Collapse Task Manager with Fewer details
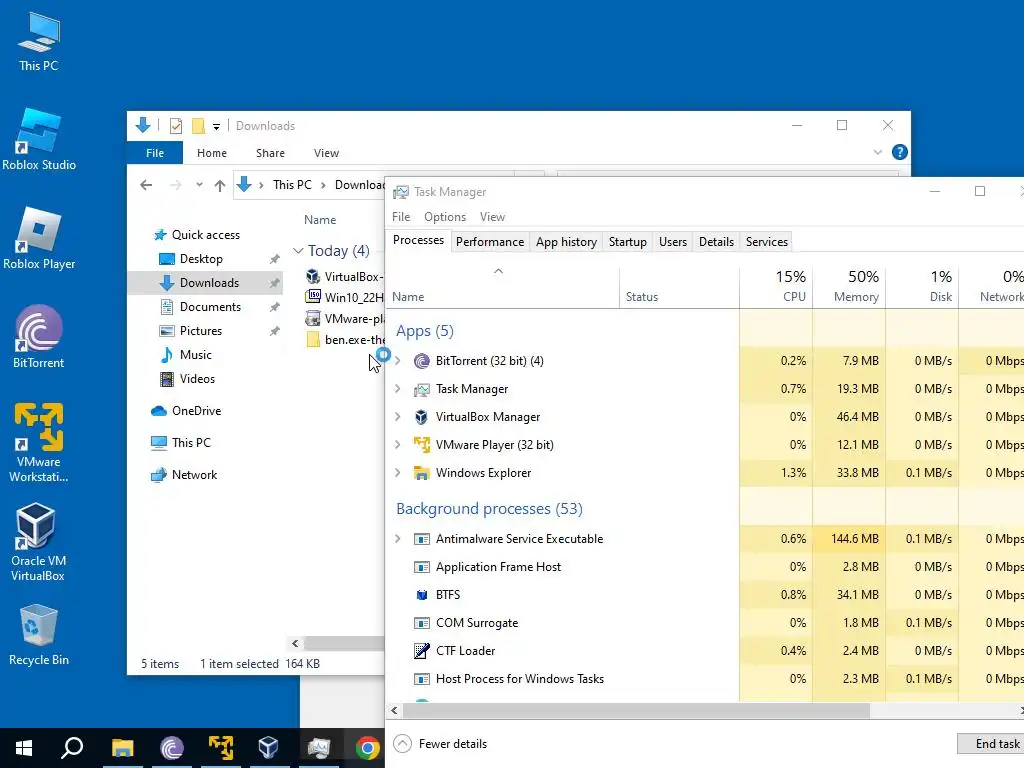The image size is (1024, 768). (440, 744)
